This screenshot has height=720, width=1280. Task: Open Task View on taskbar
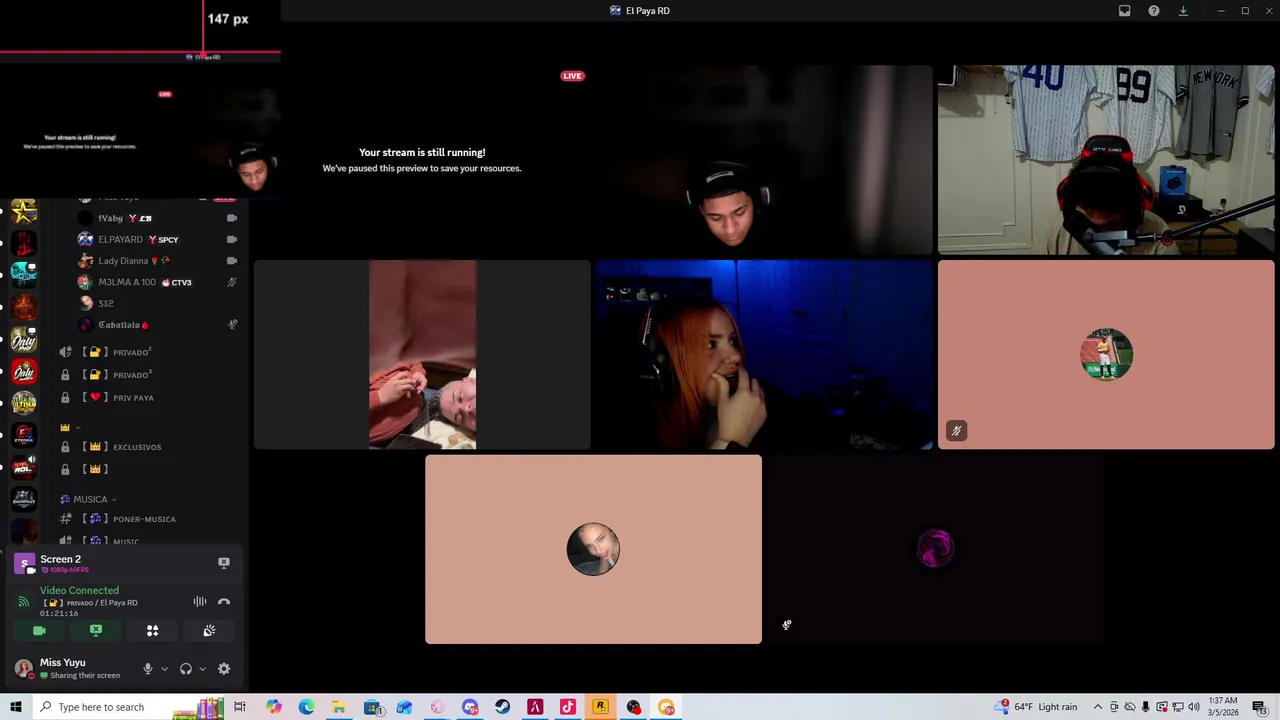(240, 707)
